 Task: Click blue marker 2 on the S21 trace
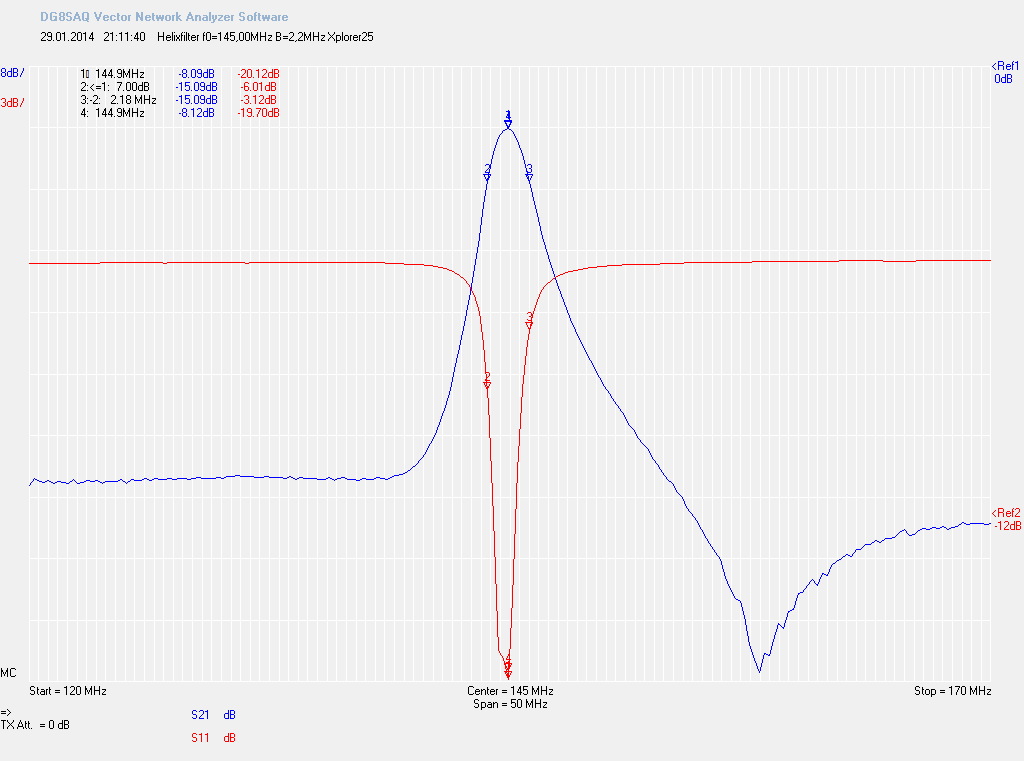click(487, 173)
